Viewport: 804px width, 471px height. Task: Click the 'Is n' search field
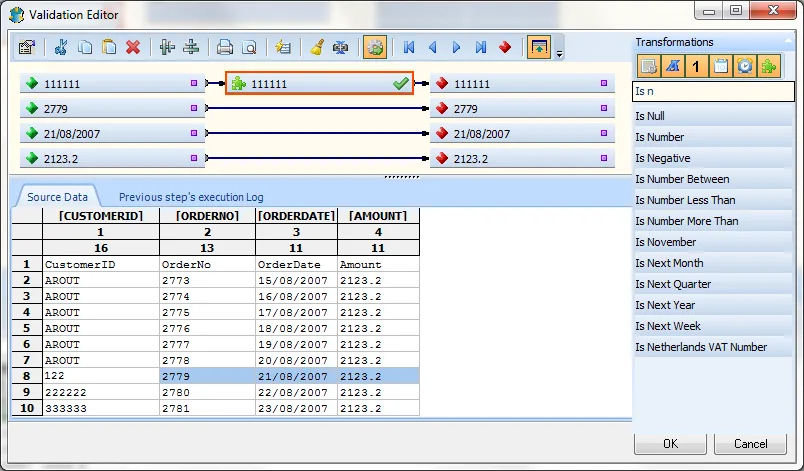pos(713,91)
